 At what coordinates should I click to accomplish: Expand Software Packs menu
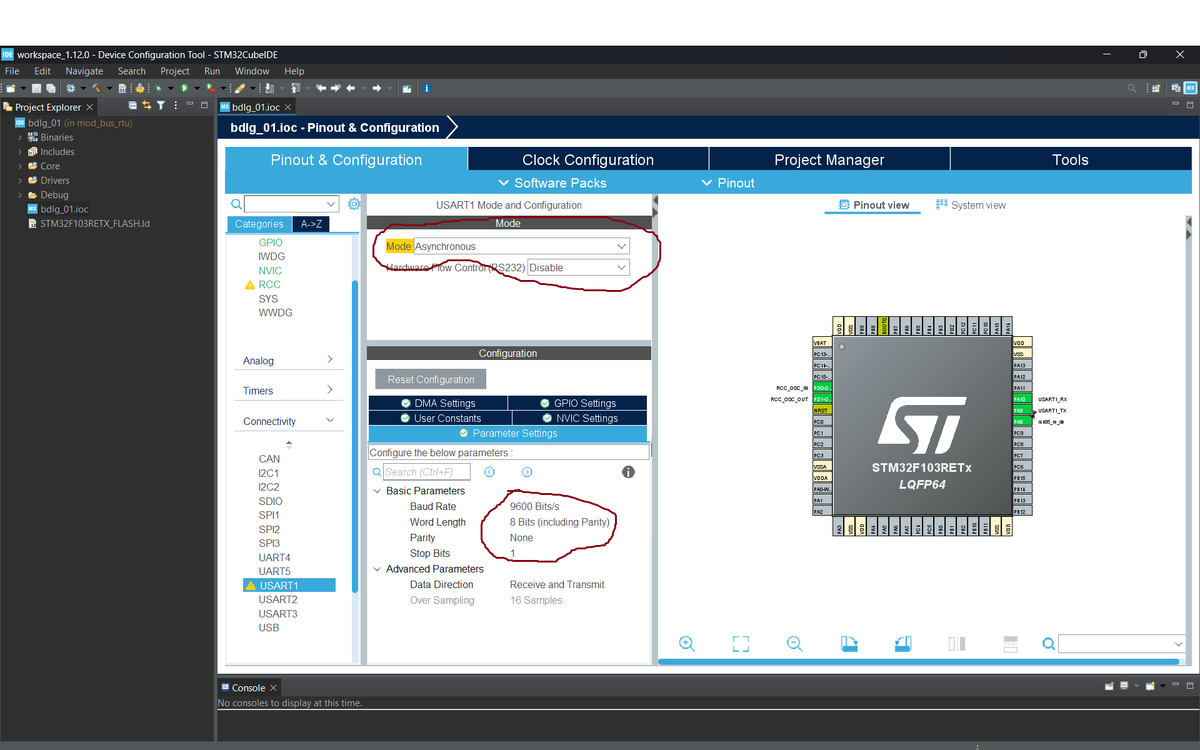coord(552,183)
